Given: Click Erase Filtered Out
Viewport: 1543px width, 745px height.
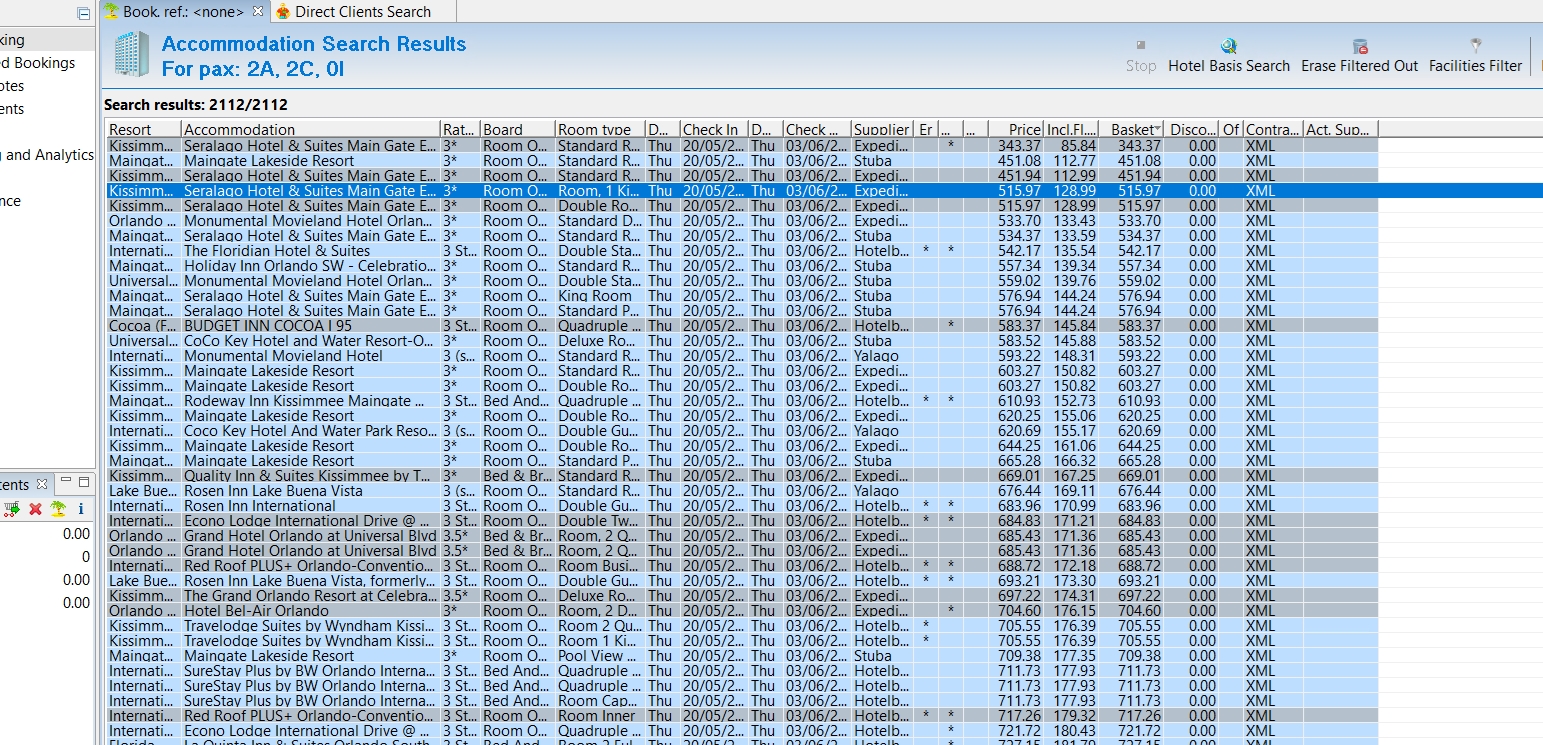Looking at the screenshot, I should click(x=1359, y=56).
